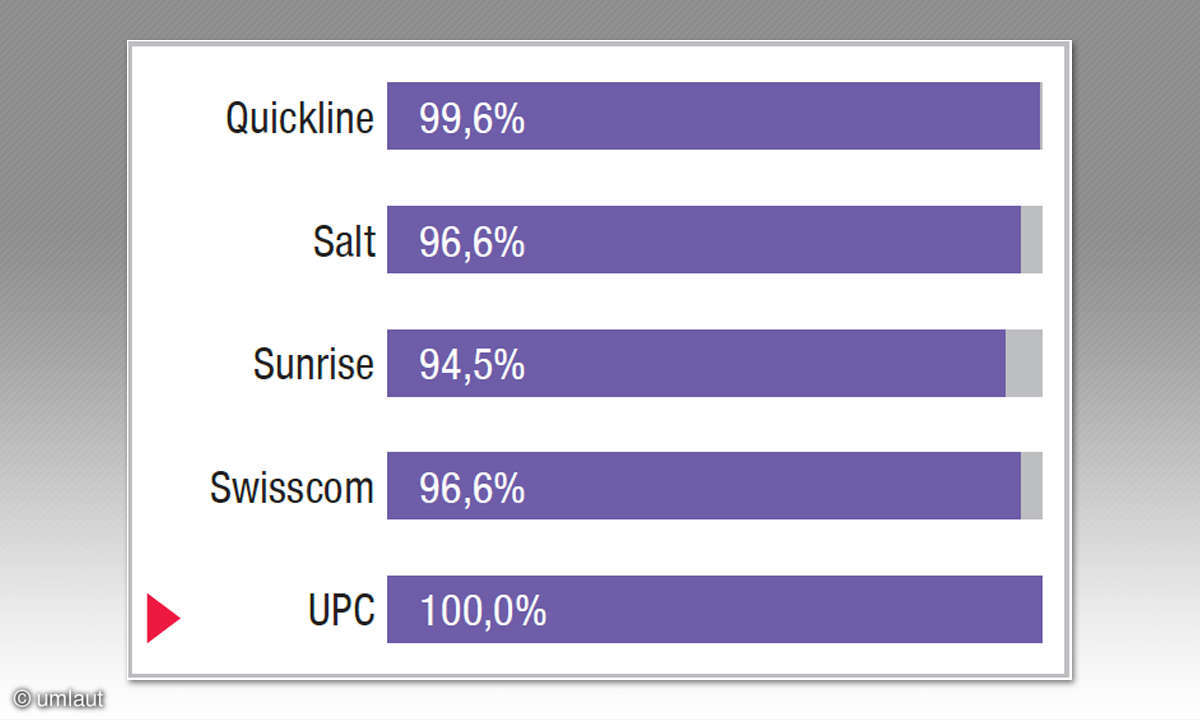Select the Sunrise label

313,365
